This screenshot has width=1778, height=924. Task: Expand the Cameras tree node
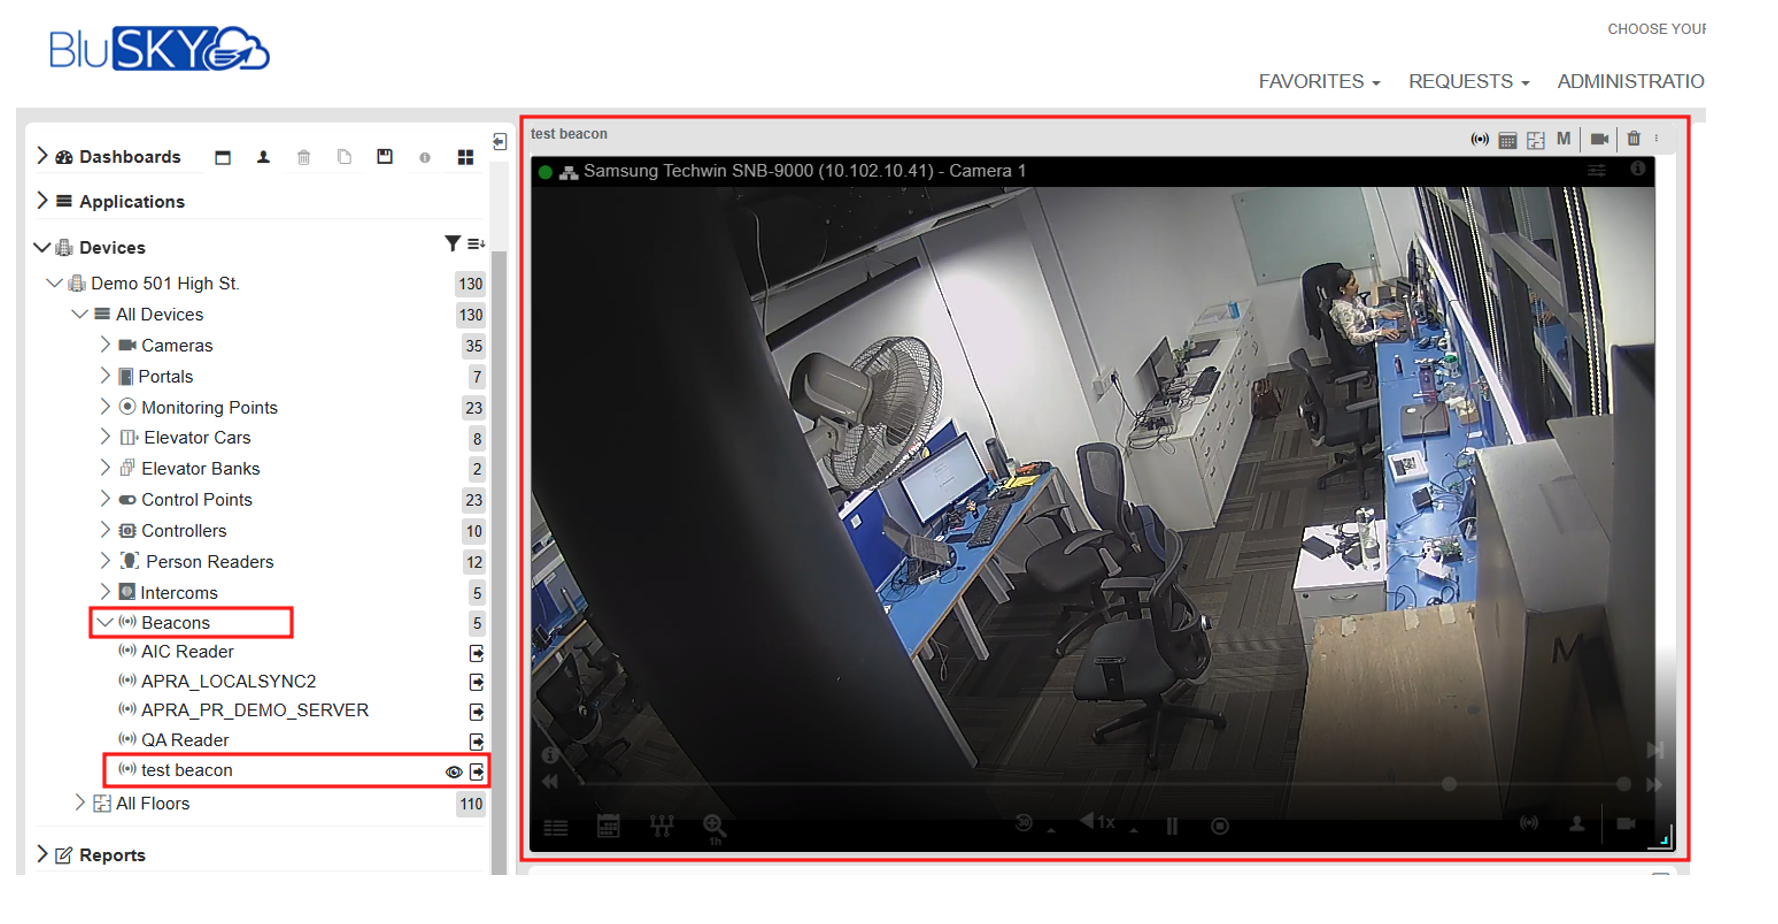pos(105,345)
